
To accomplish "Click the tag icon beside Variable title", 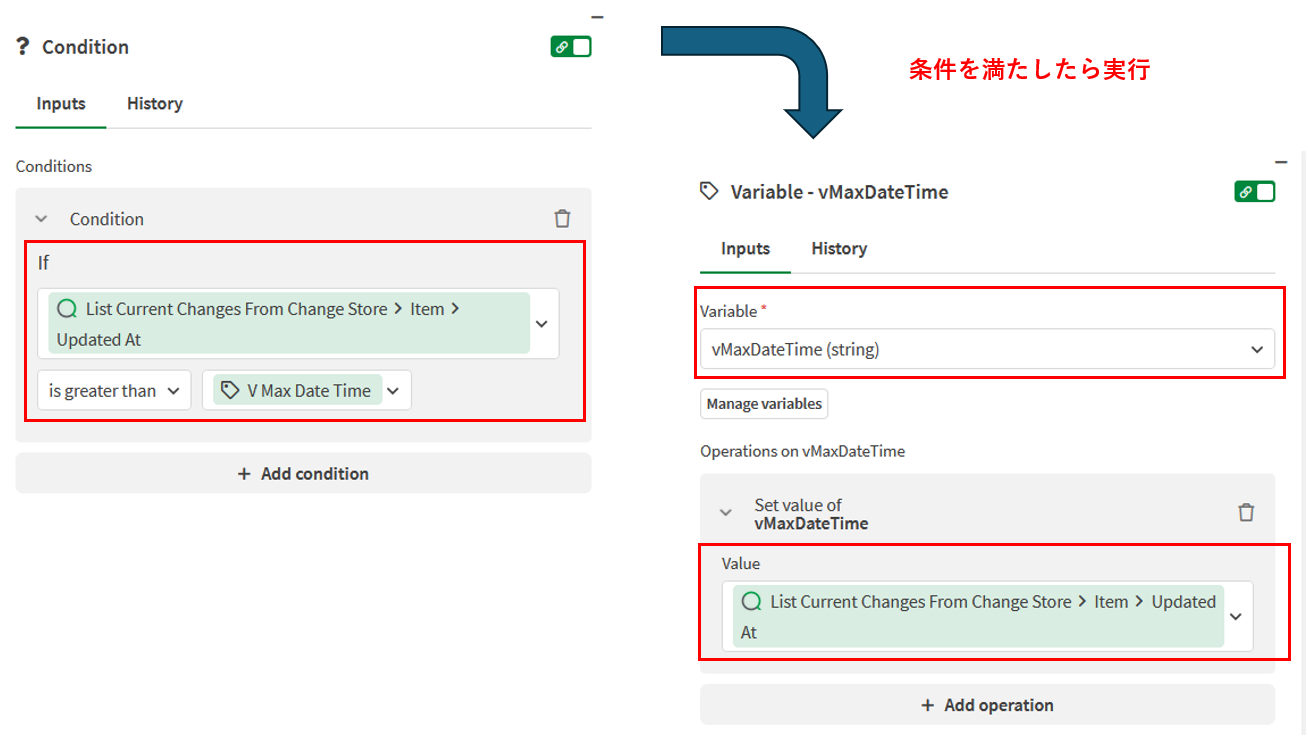I will tap(709, 191).
